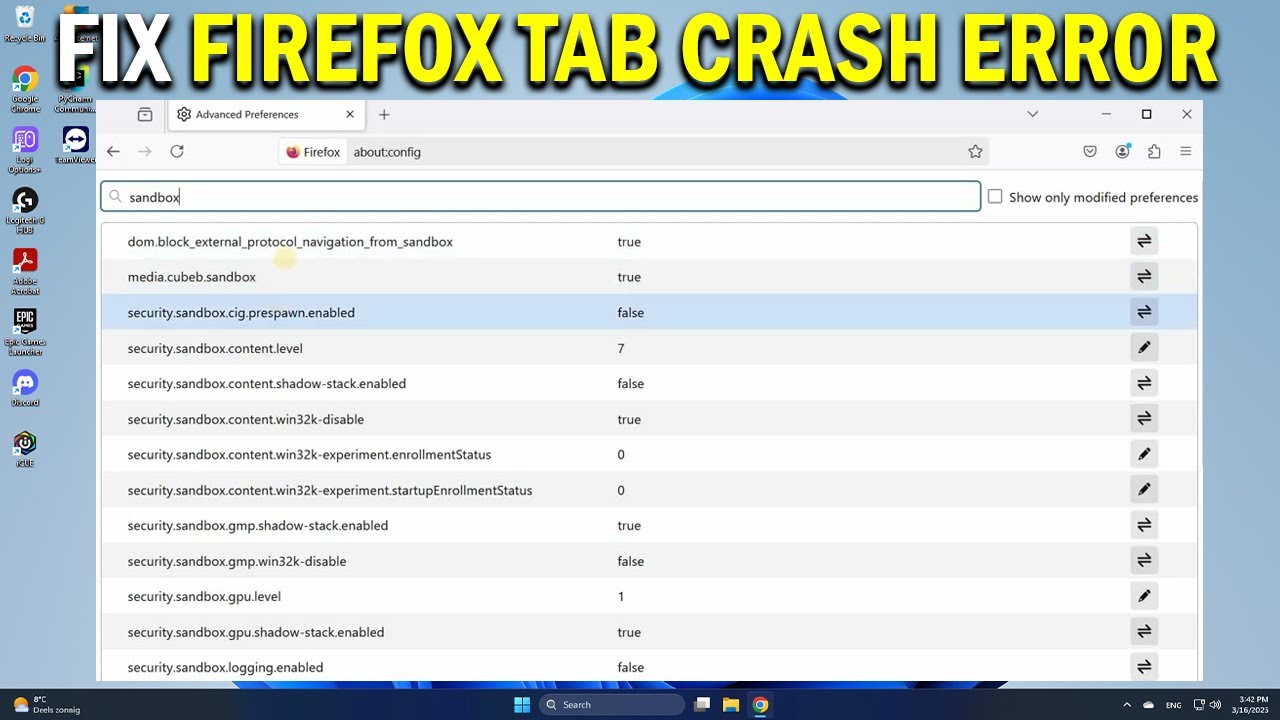The height and width of the screenshot is (720, 1280).
Task: Expand the system tray hidden icons chevron
Action: (x=1127, y=705)
